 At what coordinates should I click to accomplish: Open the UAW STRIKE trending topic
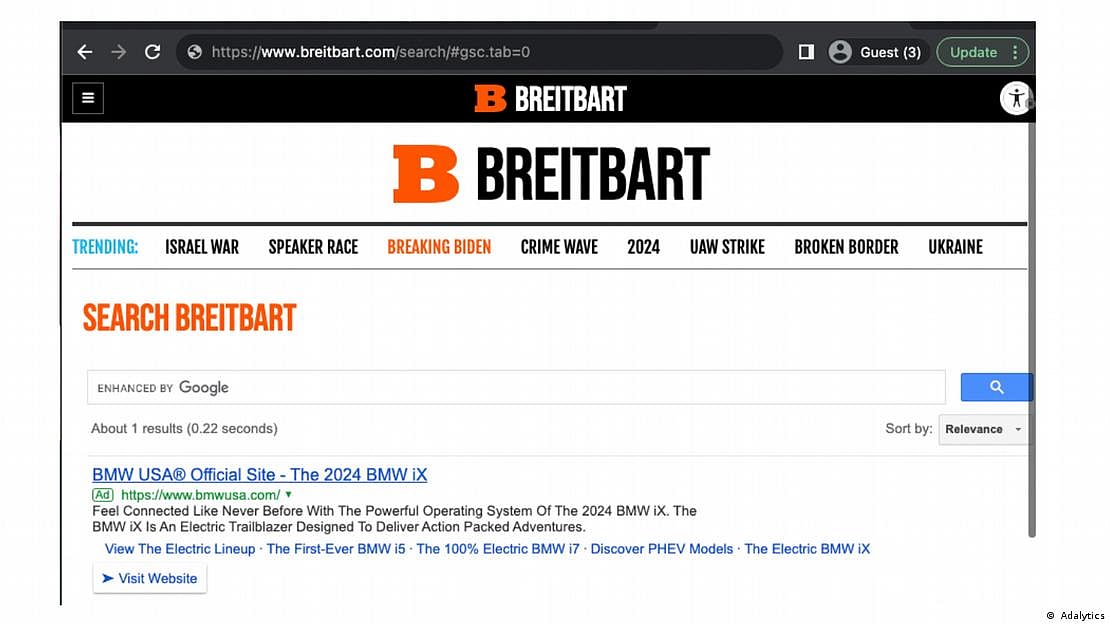[727, 247]
